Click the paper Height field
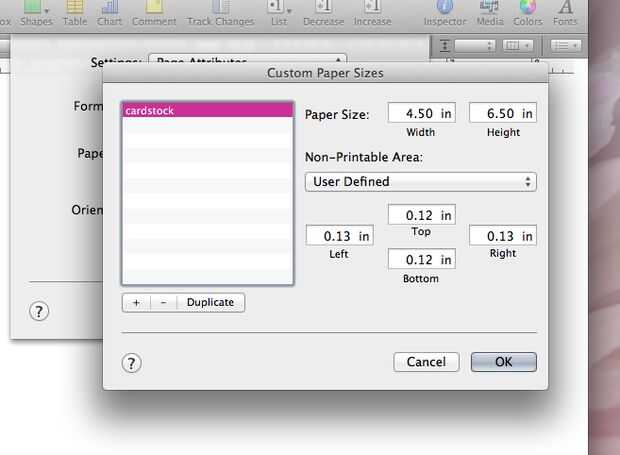This screenshot has height=455, width=620. click(x=503, y=113)
